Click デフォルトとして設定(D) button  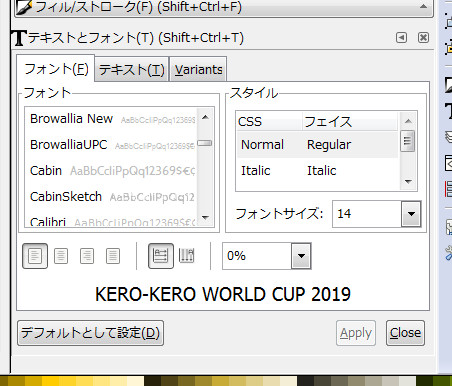point(90,333)
